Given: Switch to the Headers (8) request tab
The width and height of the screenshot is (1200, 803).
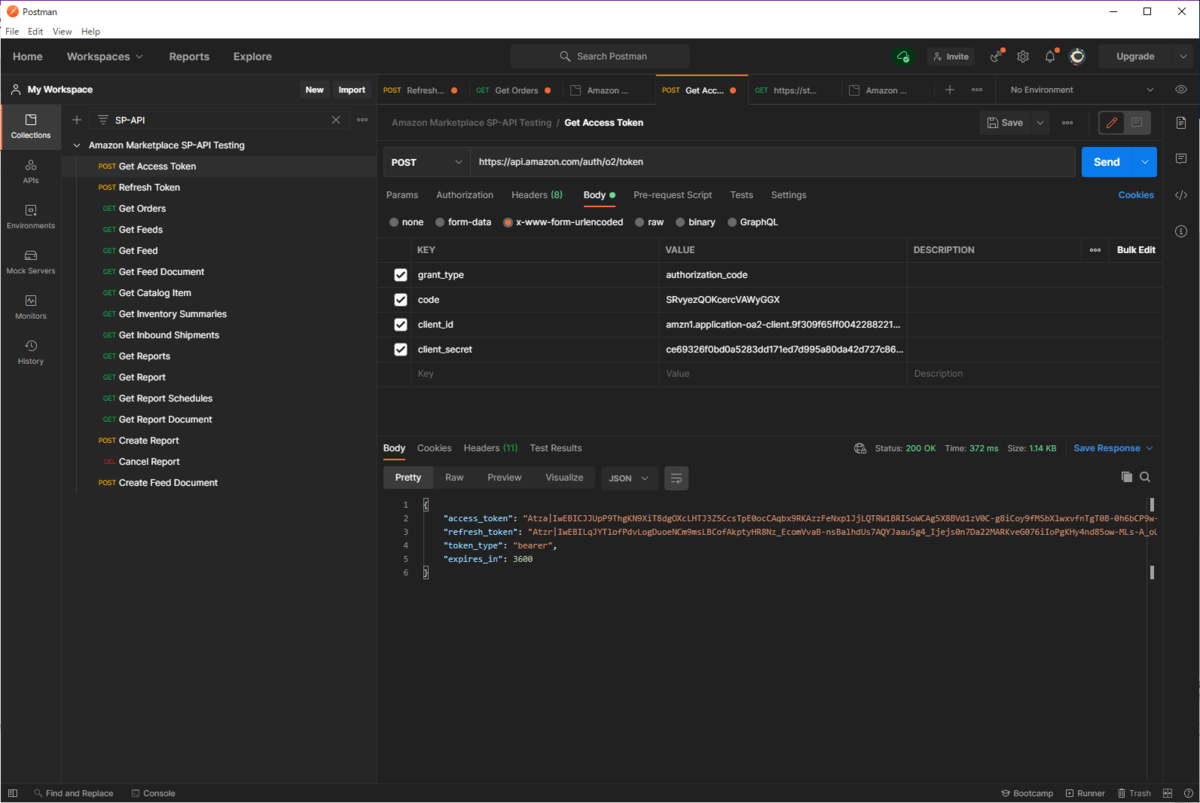Looking at the screenshot, I should pyautogui.click(x=536, y=195).
